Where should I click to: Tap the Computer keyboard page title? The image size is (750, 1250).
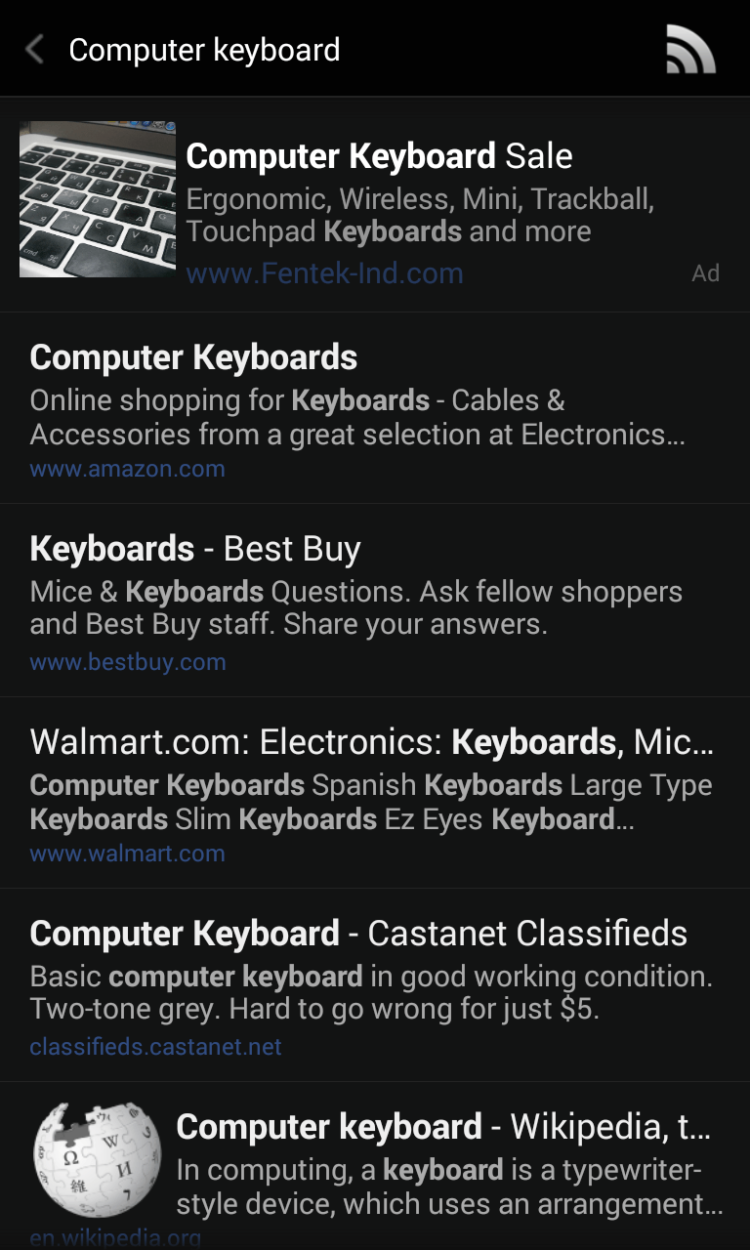click(204, 50)
